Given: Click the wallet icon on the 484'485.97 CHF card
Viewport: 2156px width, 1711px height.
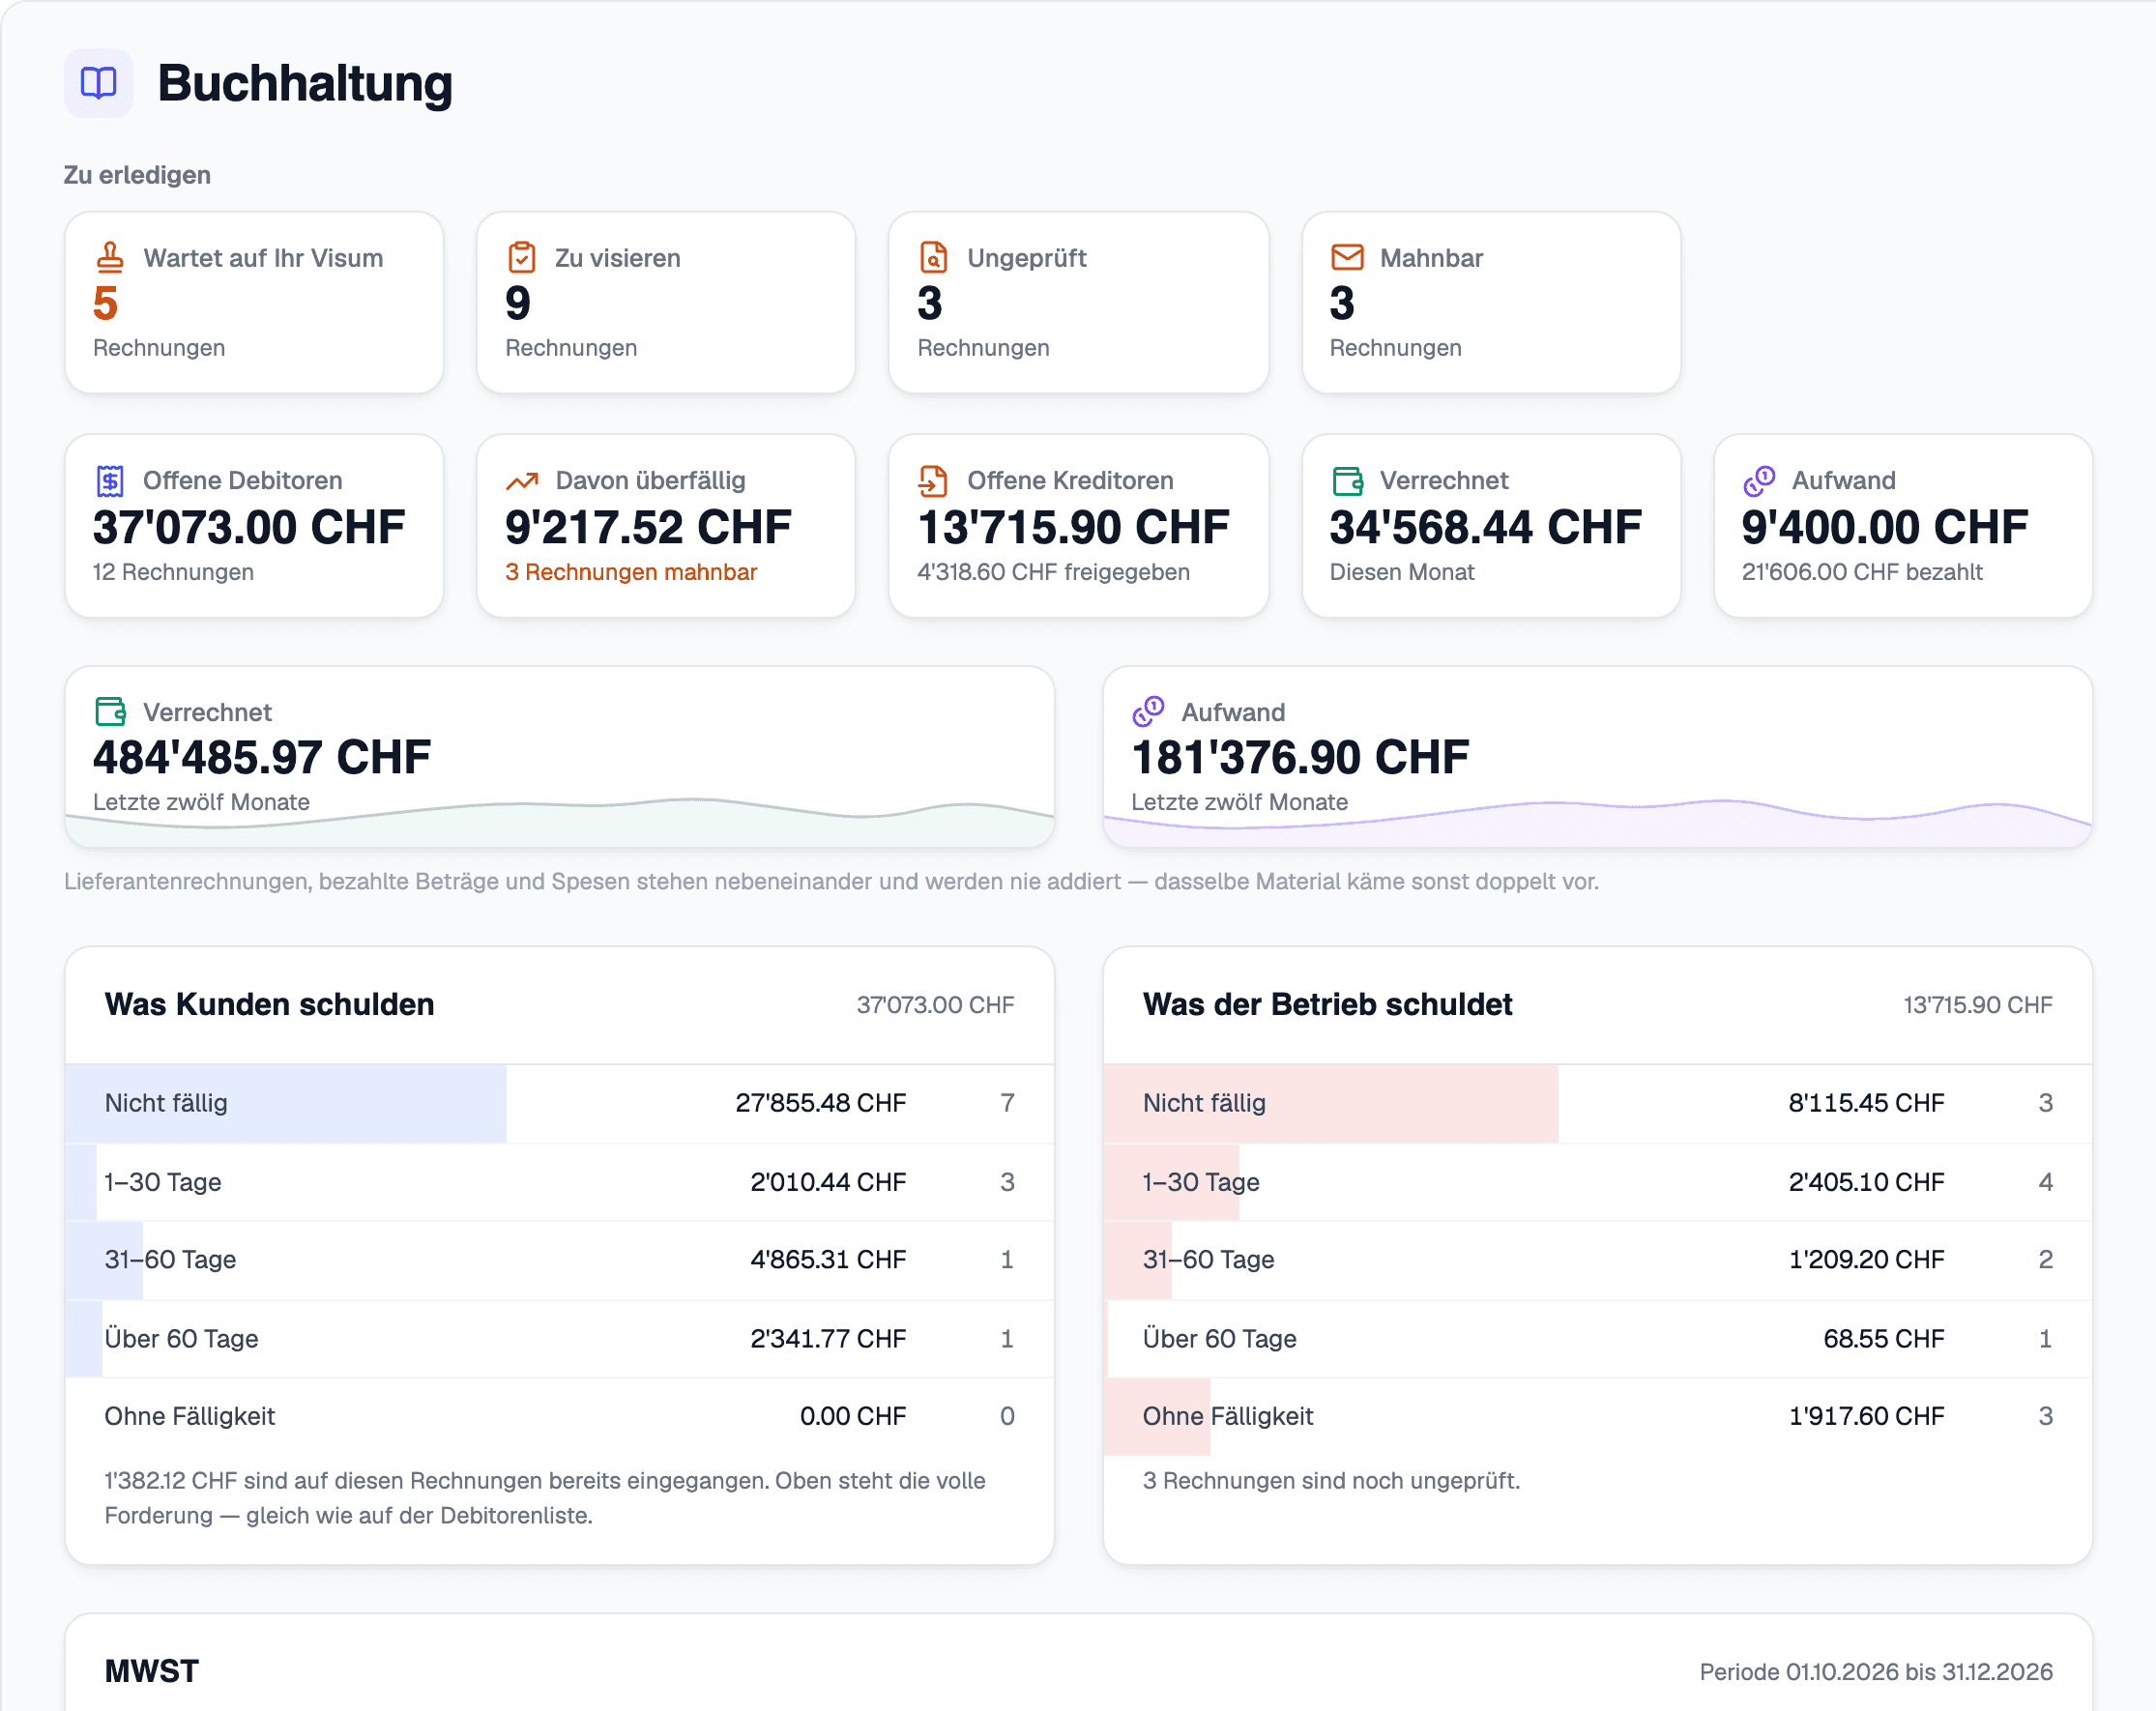Looking at the screenshot, I should [x=110, y=712].
